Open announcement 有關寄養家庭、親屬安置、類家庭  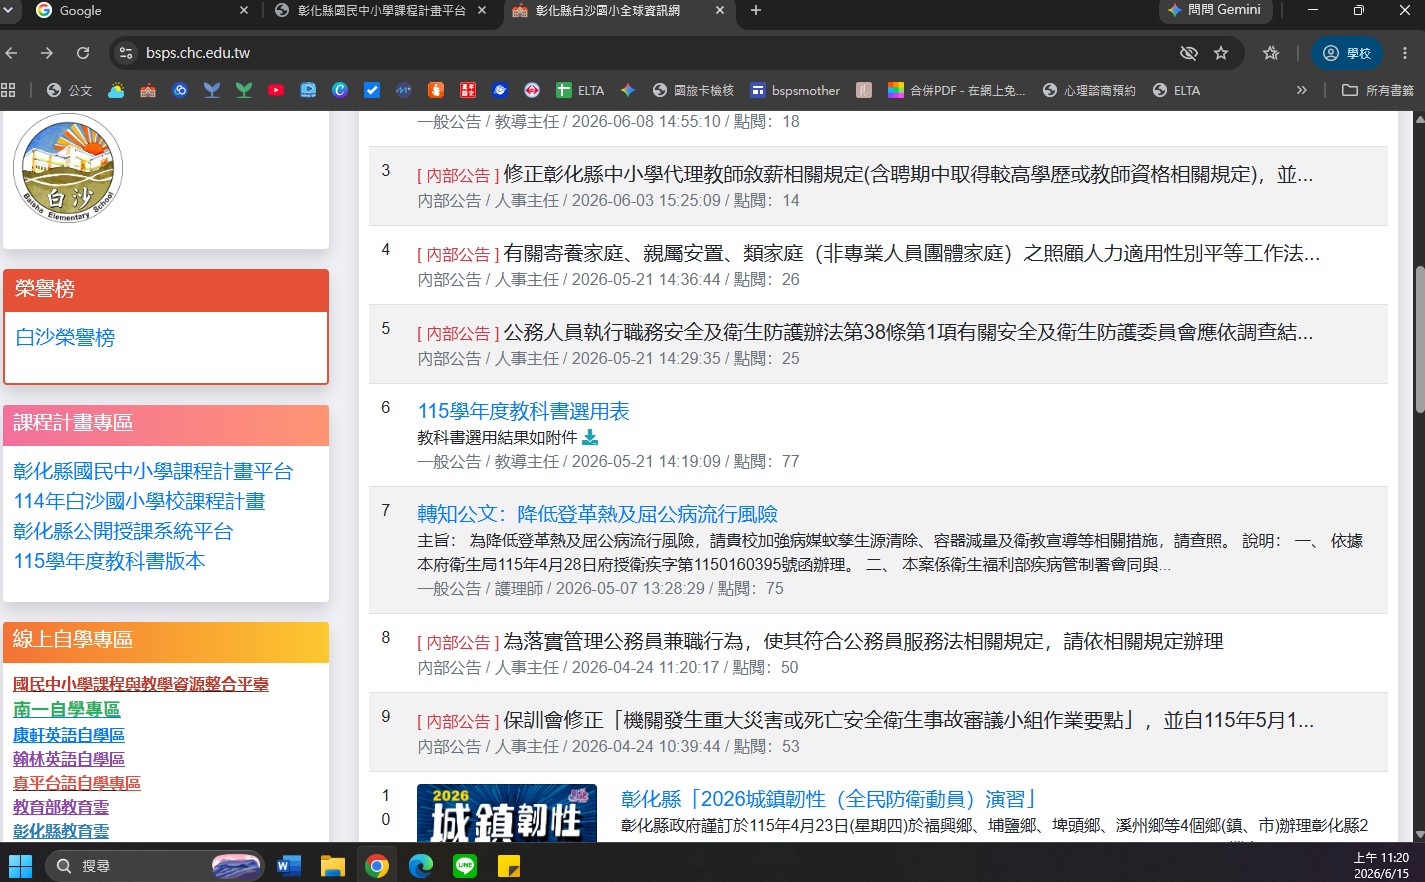[912, 253]
